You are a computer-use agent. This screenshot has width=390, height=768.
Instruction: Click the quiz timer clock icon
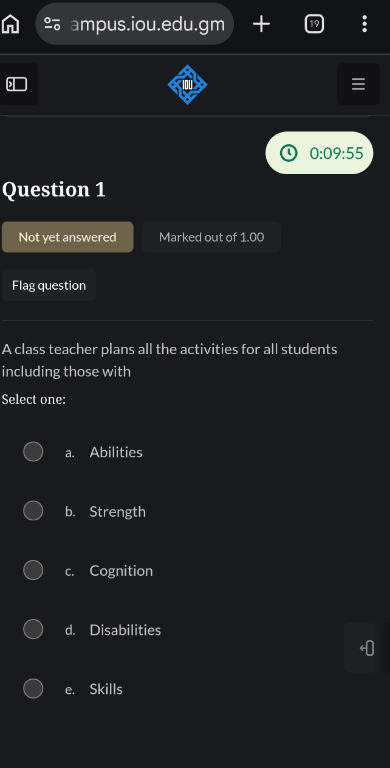click(289, 153)
